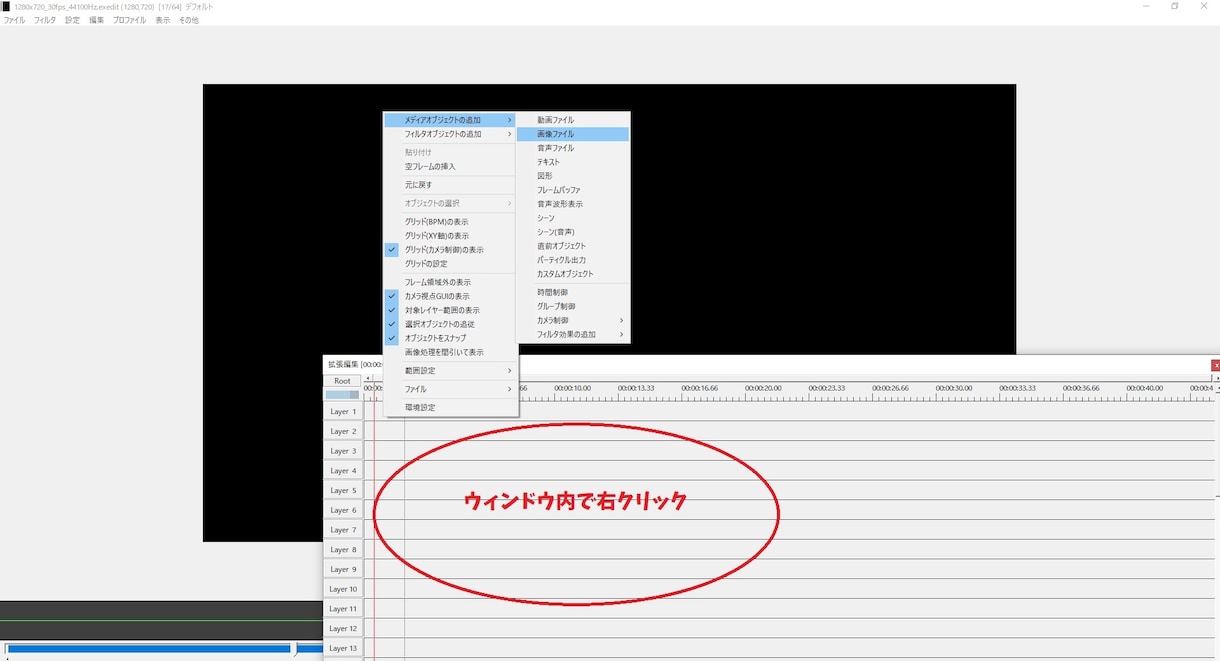Image resolution: width=1220 pixels, height=661 pixels.
Task: Click the Root scene button in timeline
Action: (x=342, y=381)
